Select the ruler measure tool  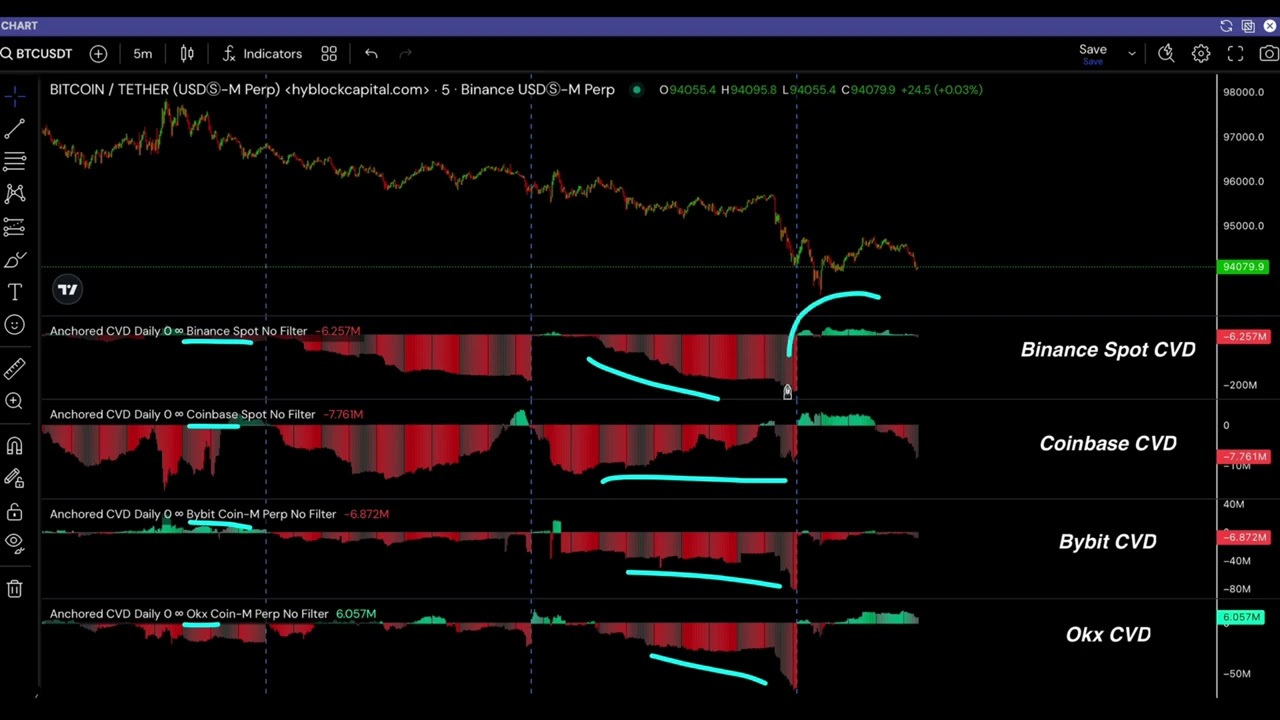[14, 368]
